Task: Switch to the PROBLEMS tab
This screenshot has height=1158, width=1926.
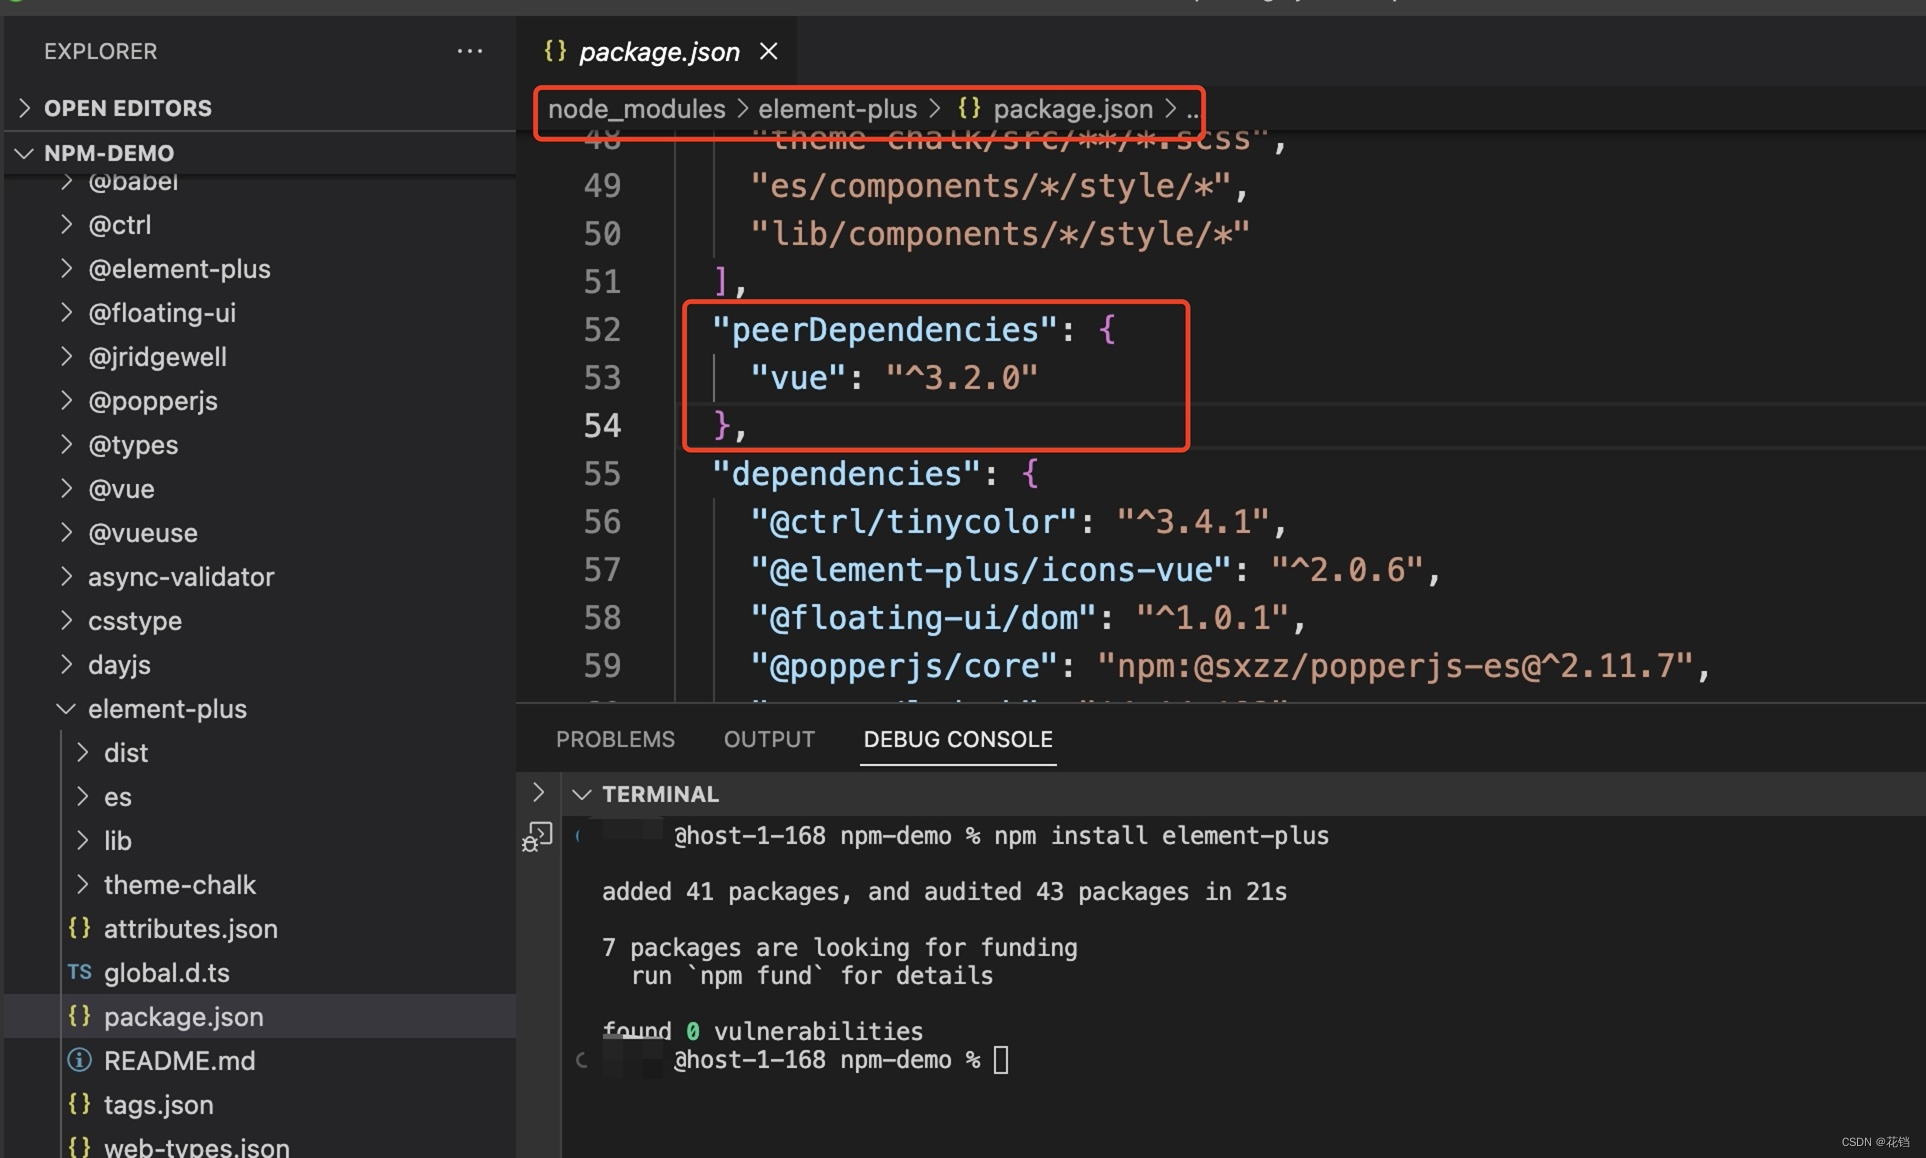Action: 615,739
